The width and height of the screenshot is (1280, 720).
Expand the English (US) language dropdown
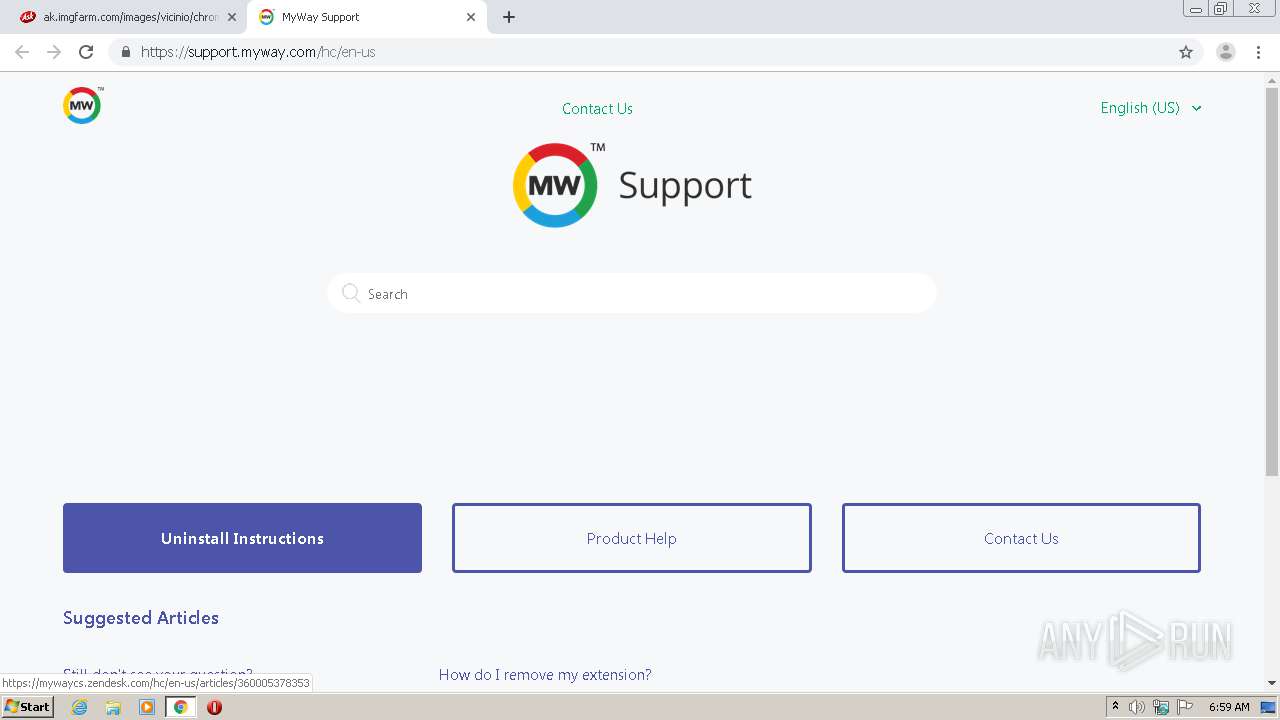coord(1151,108)
